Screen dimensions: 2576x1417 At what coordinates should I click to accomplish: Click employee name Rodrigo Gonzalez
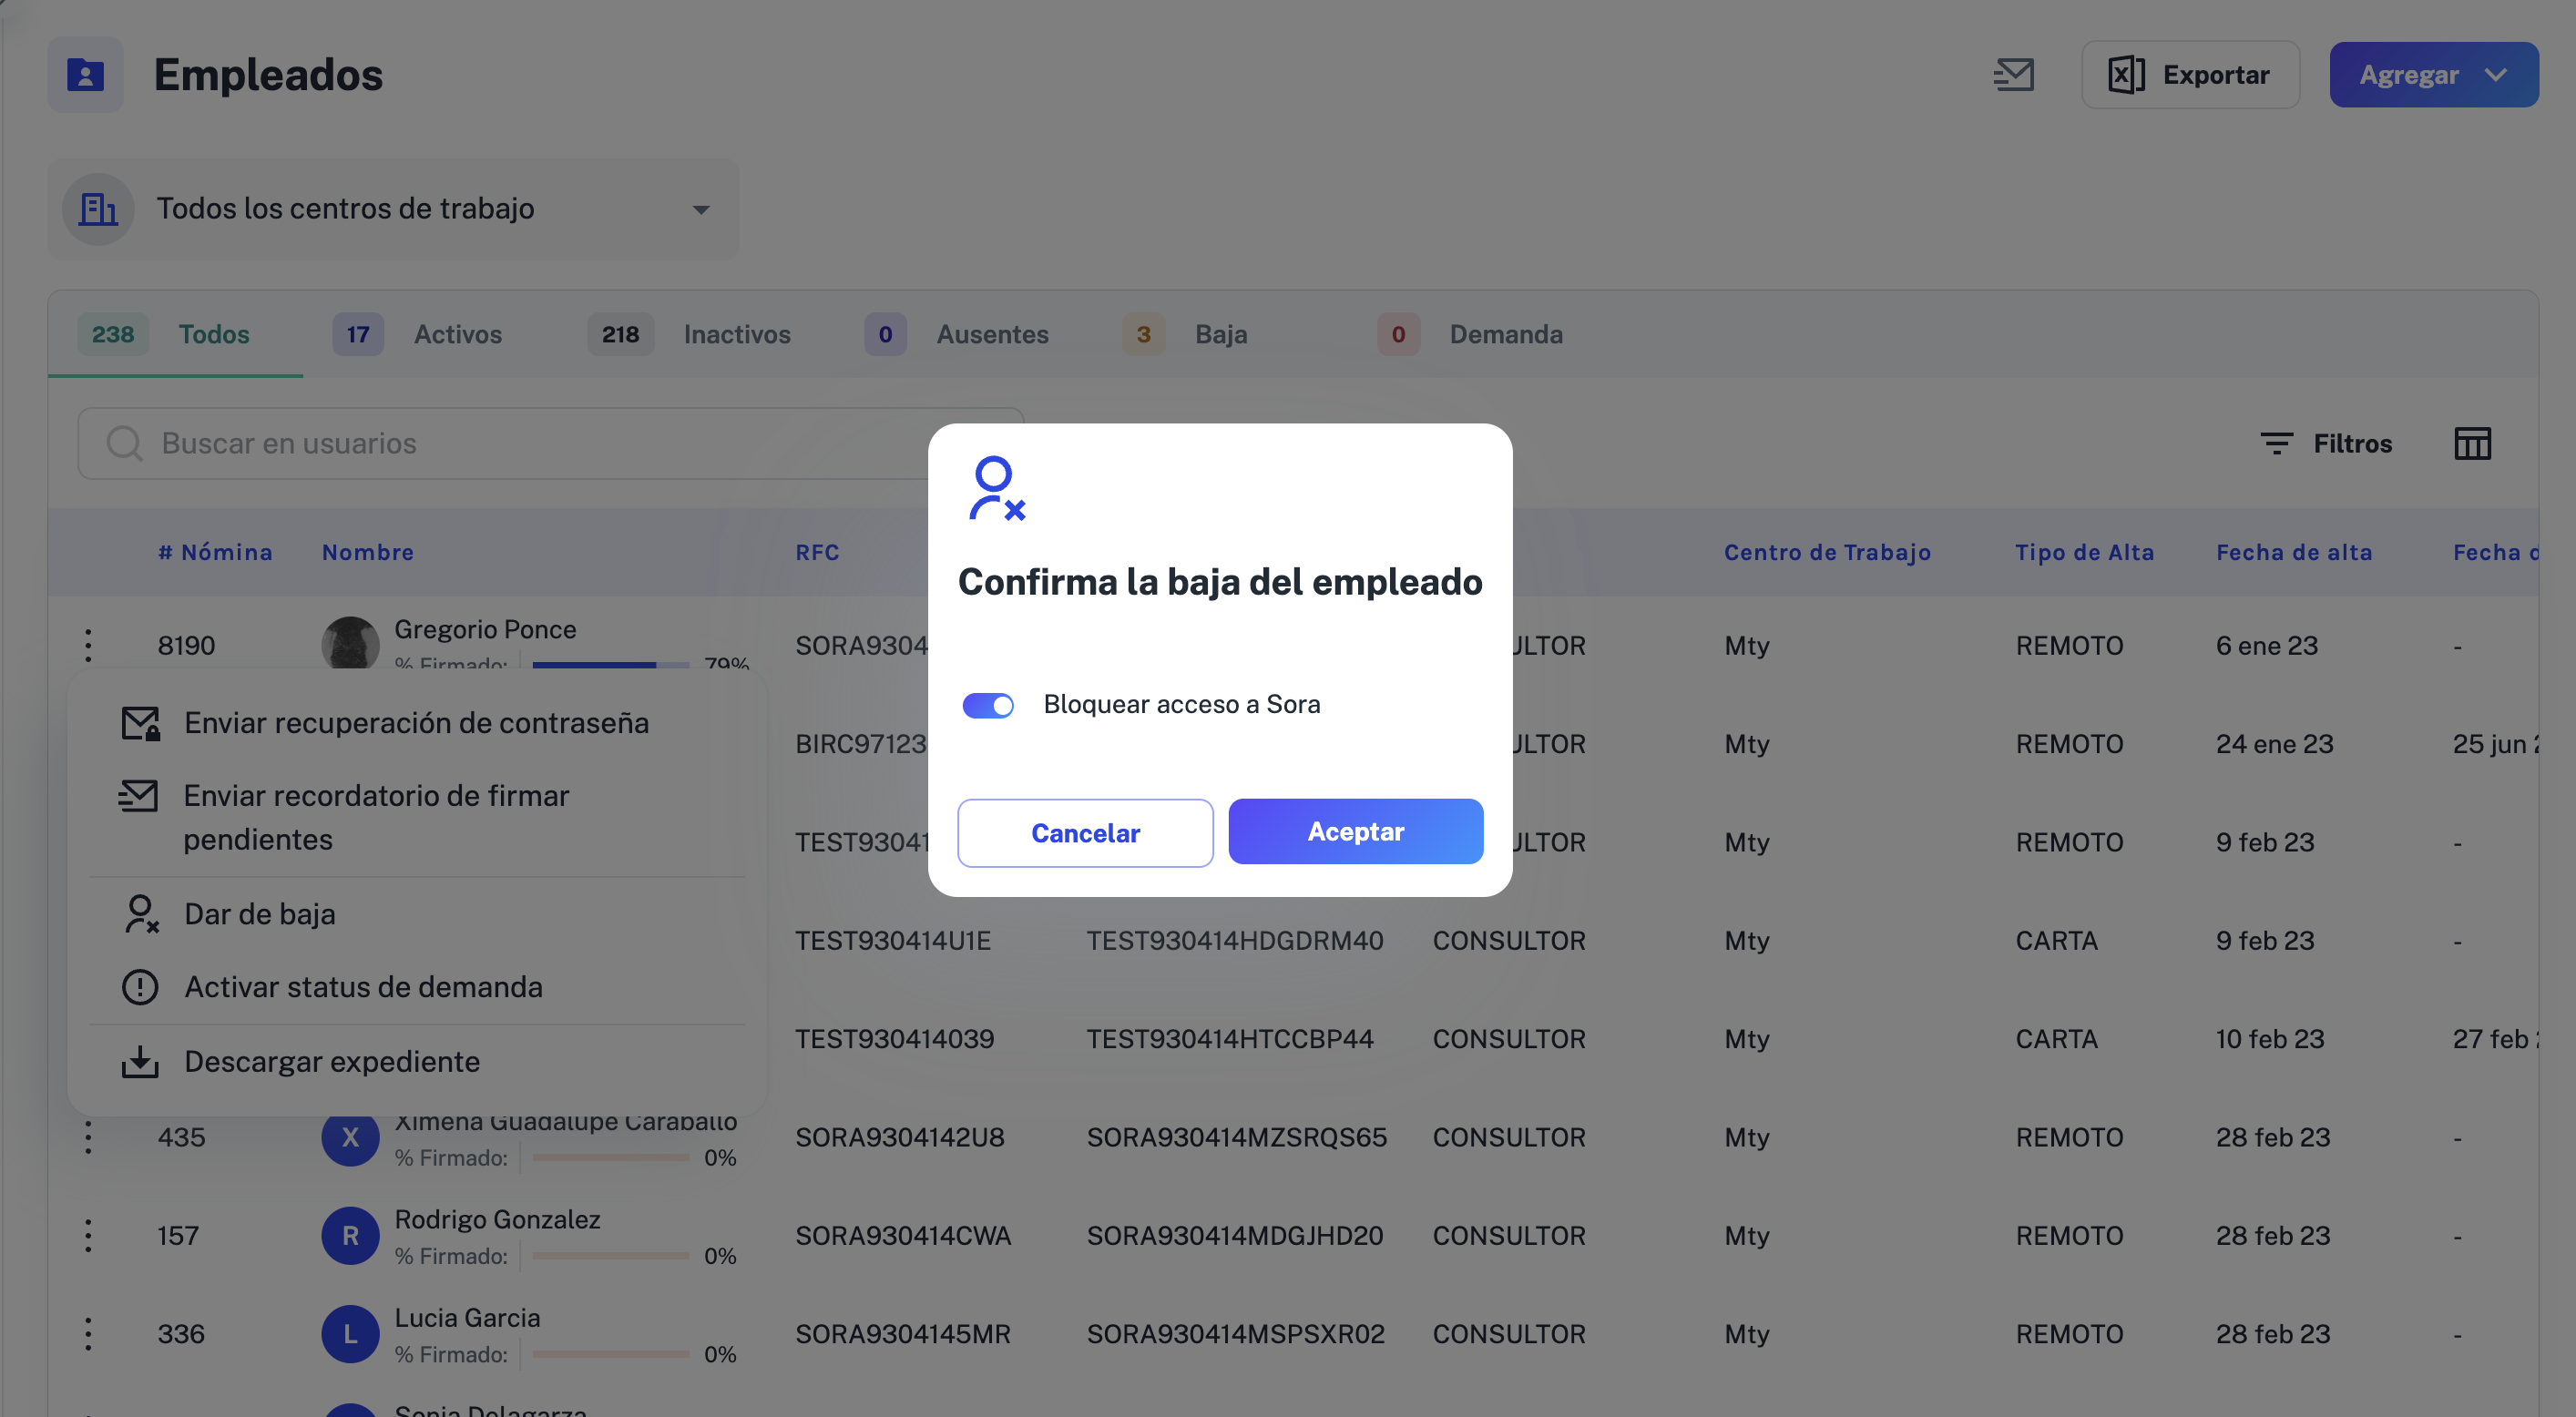pos(497,1219)
